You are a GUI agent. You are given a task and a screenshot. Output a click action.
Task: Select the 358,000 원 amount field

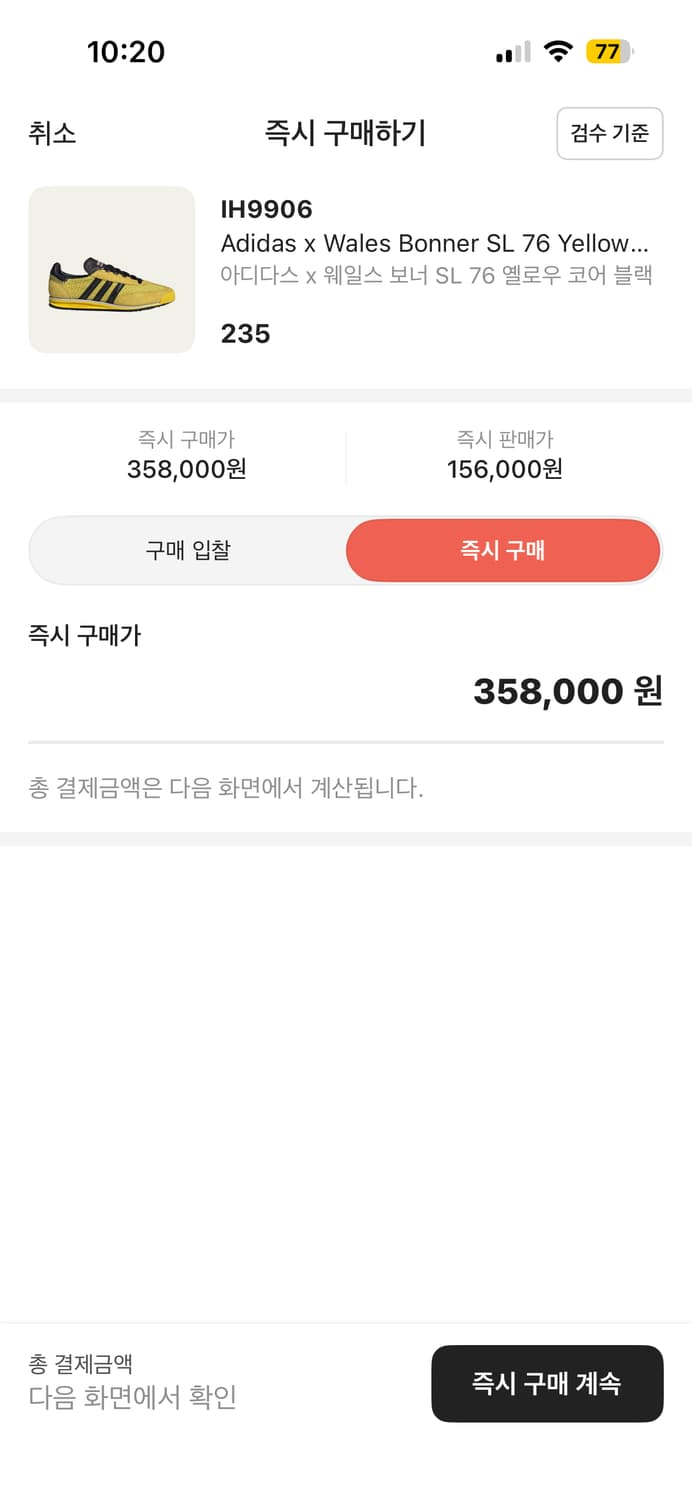[569, 690]
